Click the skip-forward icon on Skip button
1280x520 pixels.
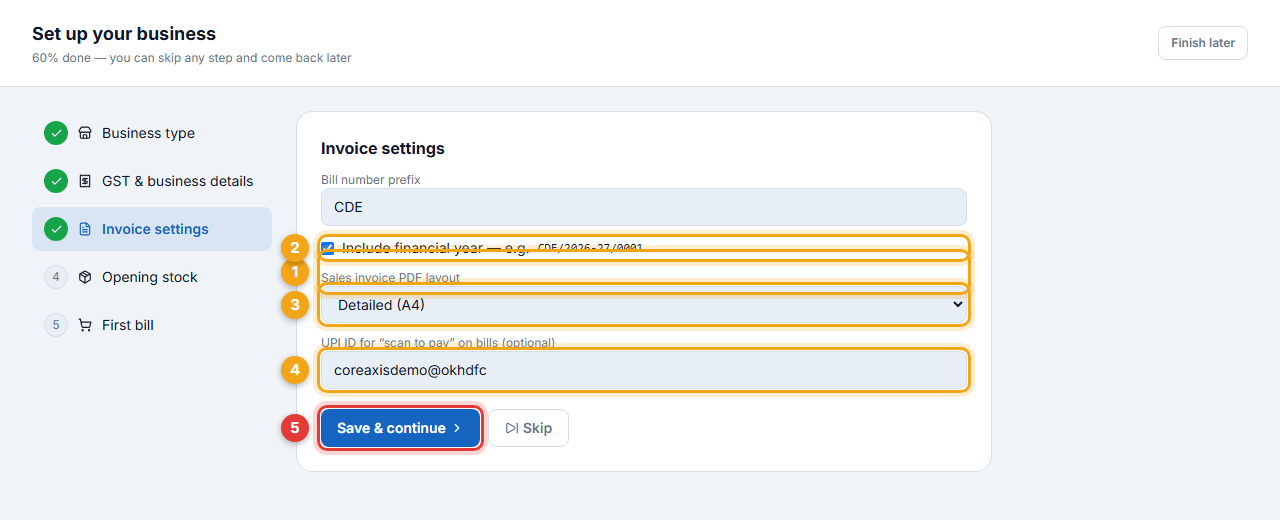tap(511, 428)
